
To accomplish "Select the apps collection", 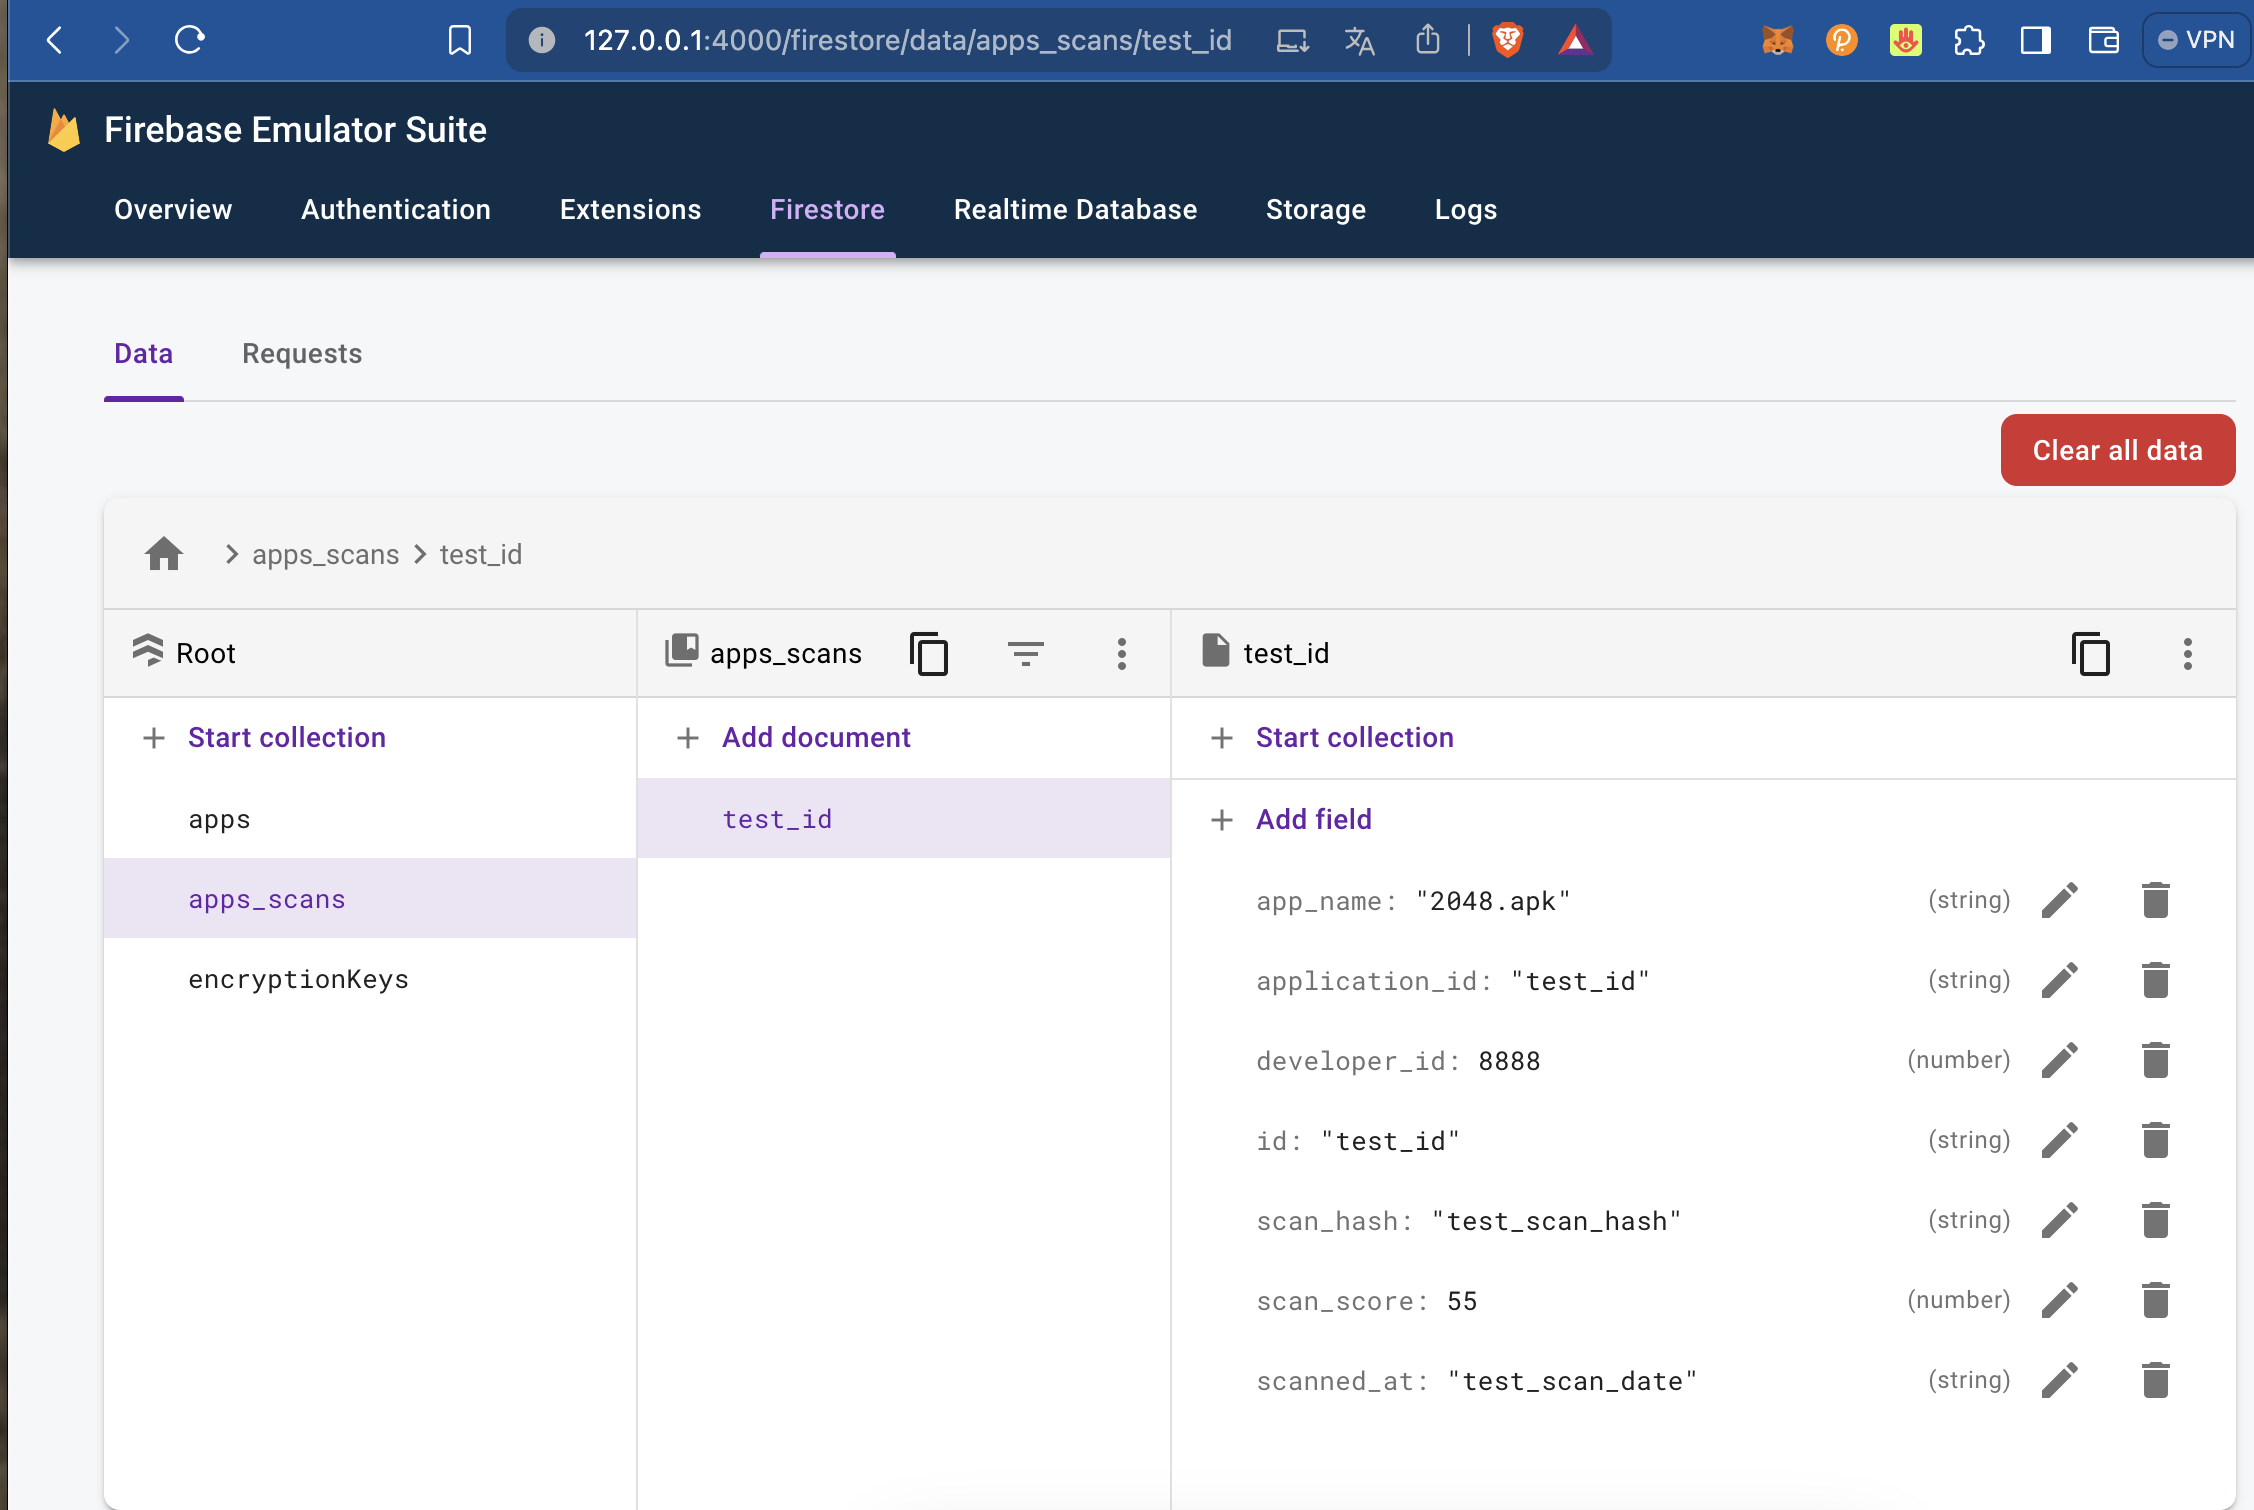I will (370, 819).
